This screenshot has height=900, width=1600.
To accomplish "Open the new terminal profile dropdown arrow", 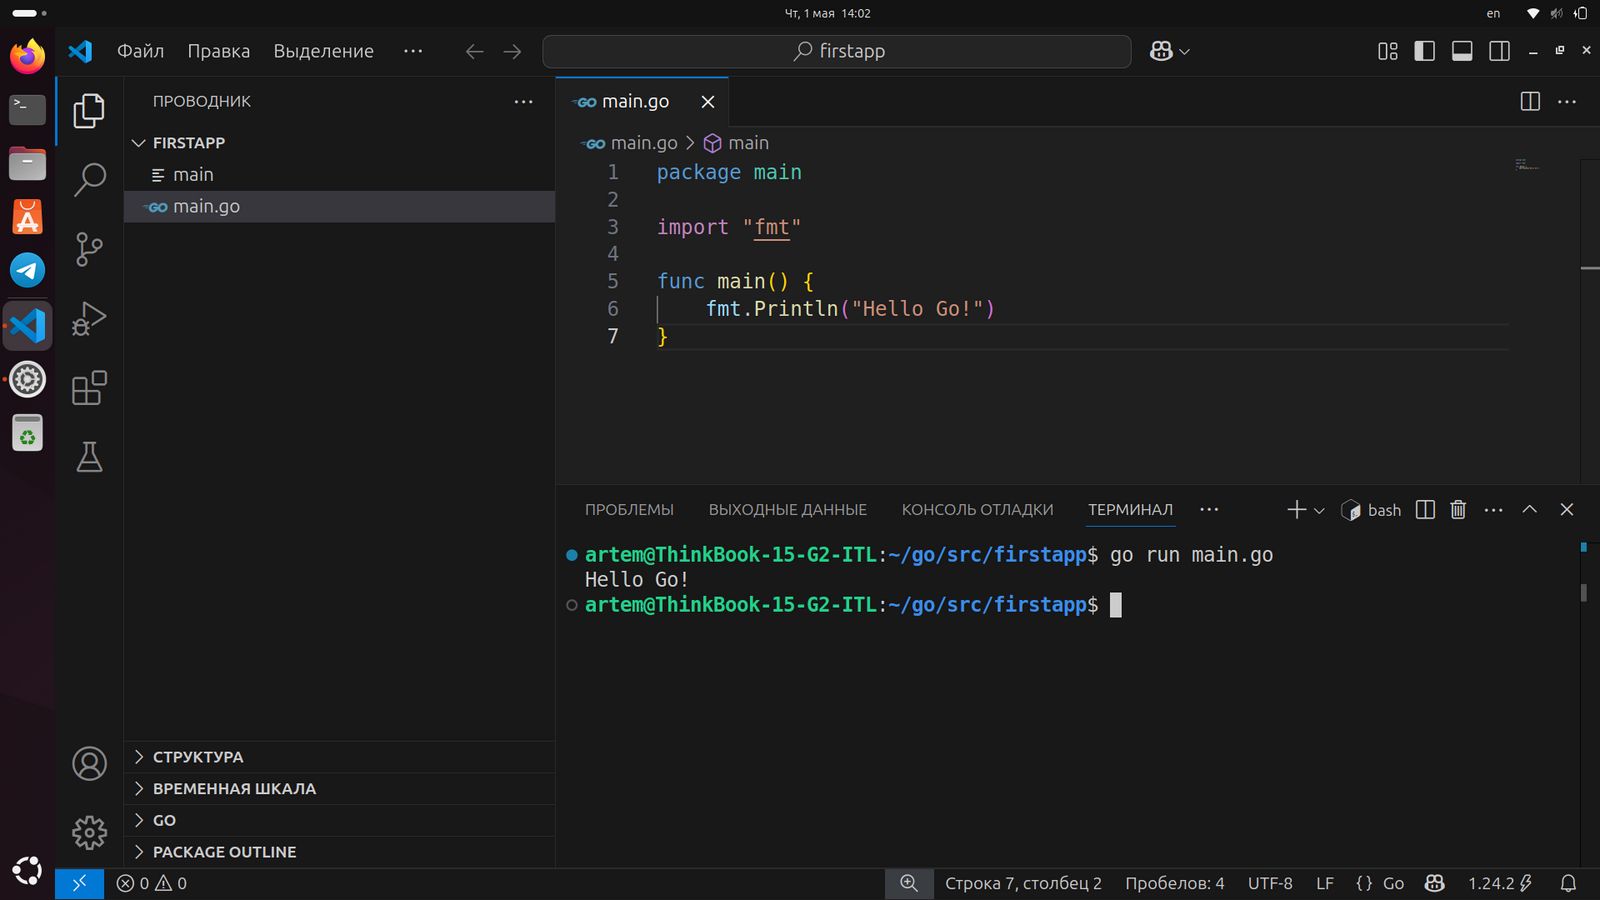I will [x=1319, y=511].
